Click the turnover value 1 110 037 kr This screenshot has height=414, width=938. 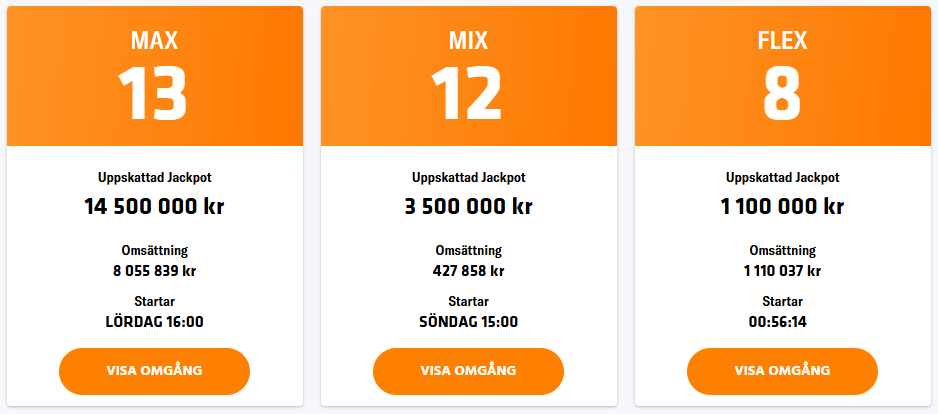(x=782, y=271)
